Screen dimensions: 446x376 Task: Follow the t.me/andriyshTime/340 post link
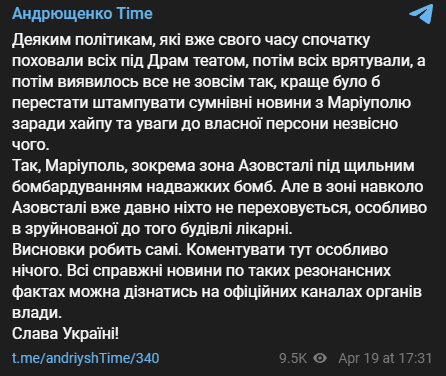click(86, 358)
